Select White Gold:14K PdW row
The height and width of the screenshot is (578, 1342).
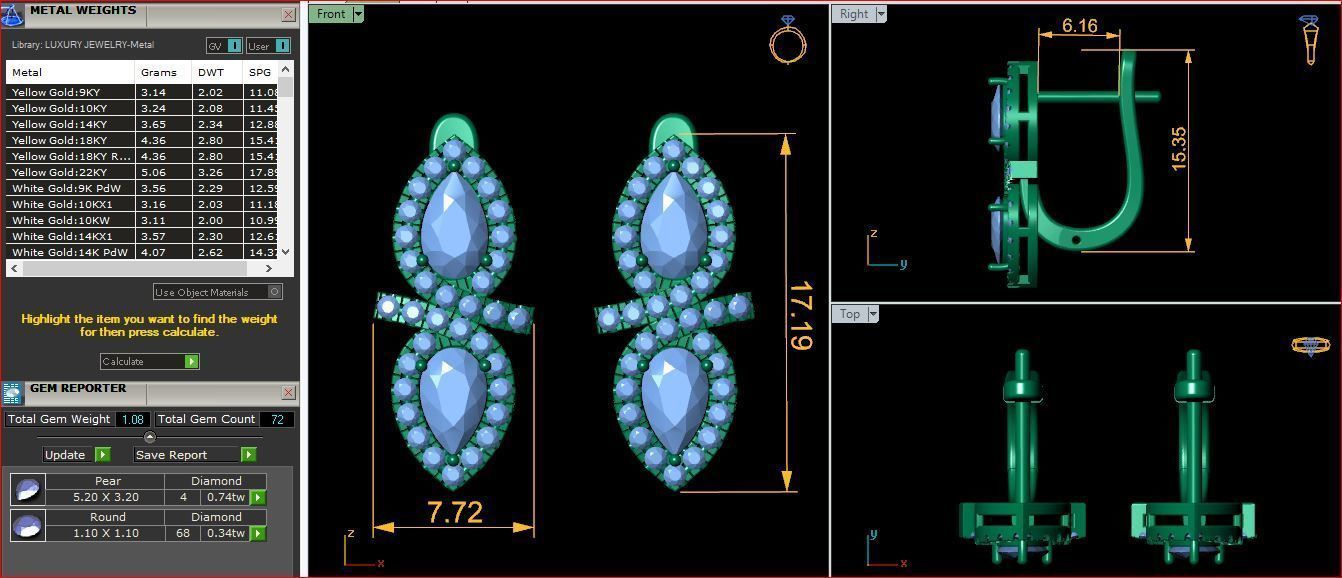point(142,252)
